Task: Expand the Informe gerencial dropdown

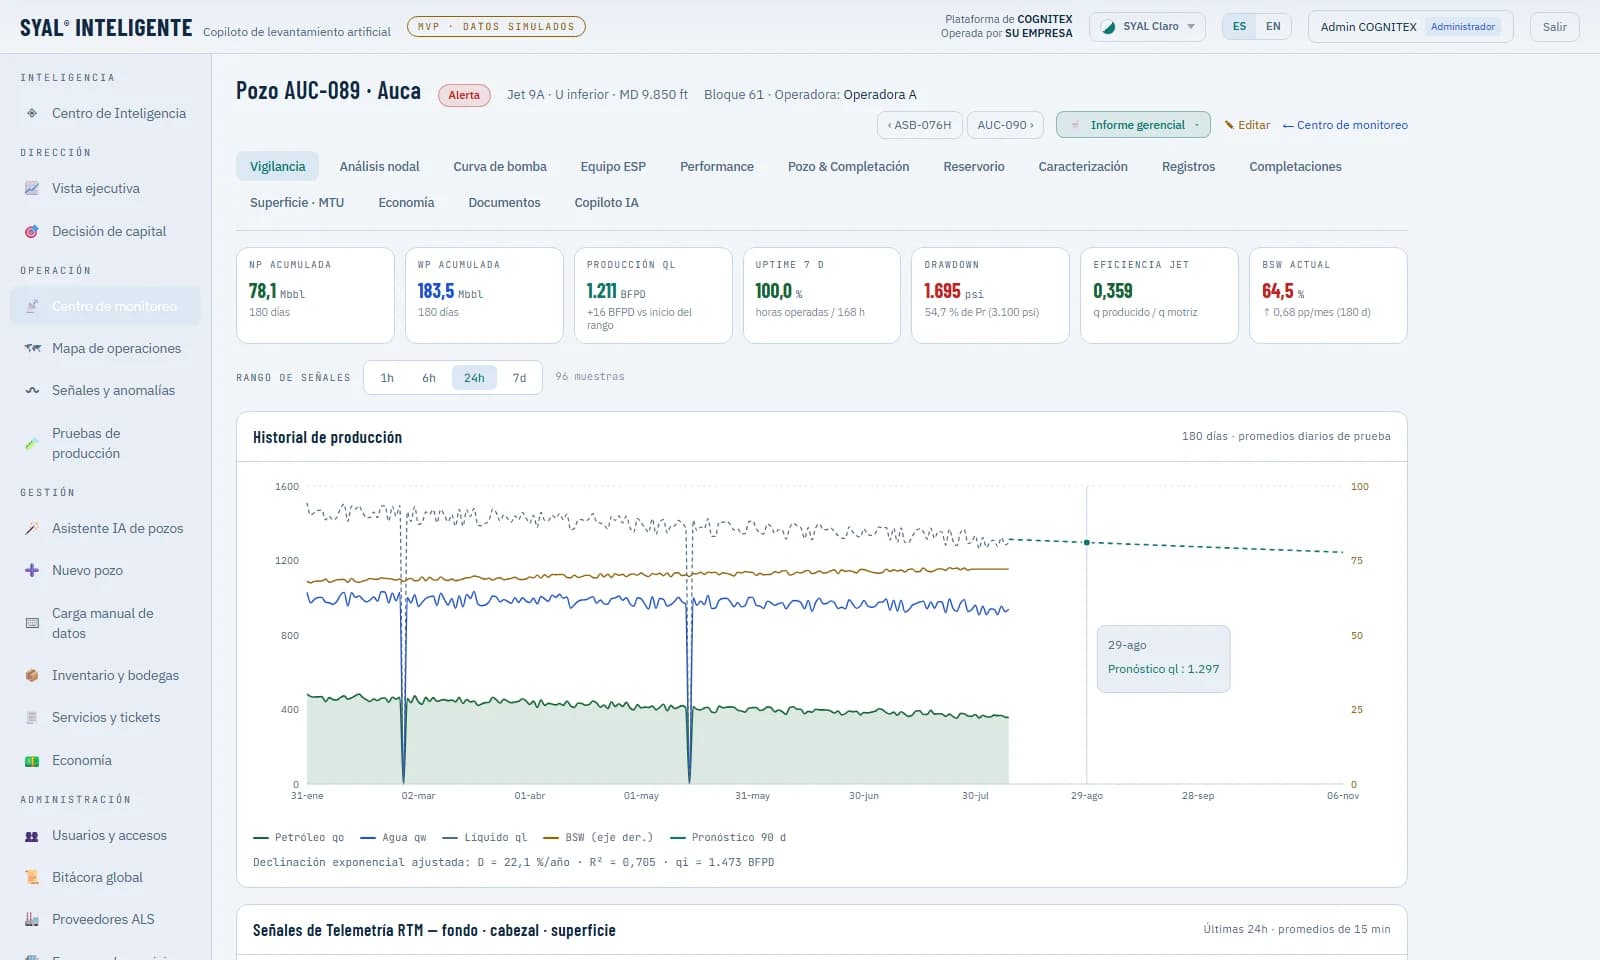Action: 1133,125
